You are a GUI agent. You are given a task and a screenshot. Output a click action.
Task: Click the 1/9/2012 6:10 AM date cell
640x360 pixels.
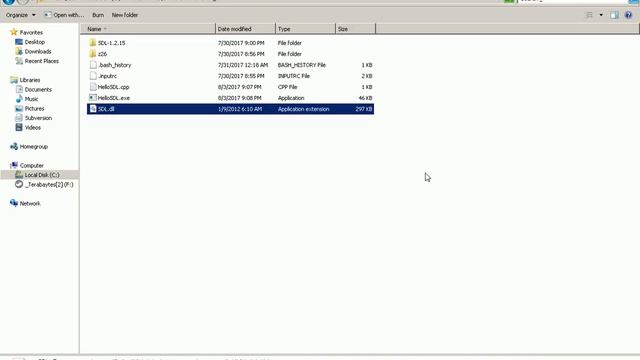(x=240, y=109)
